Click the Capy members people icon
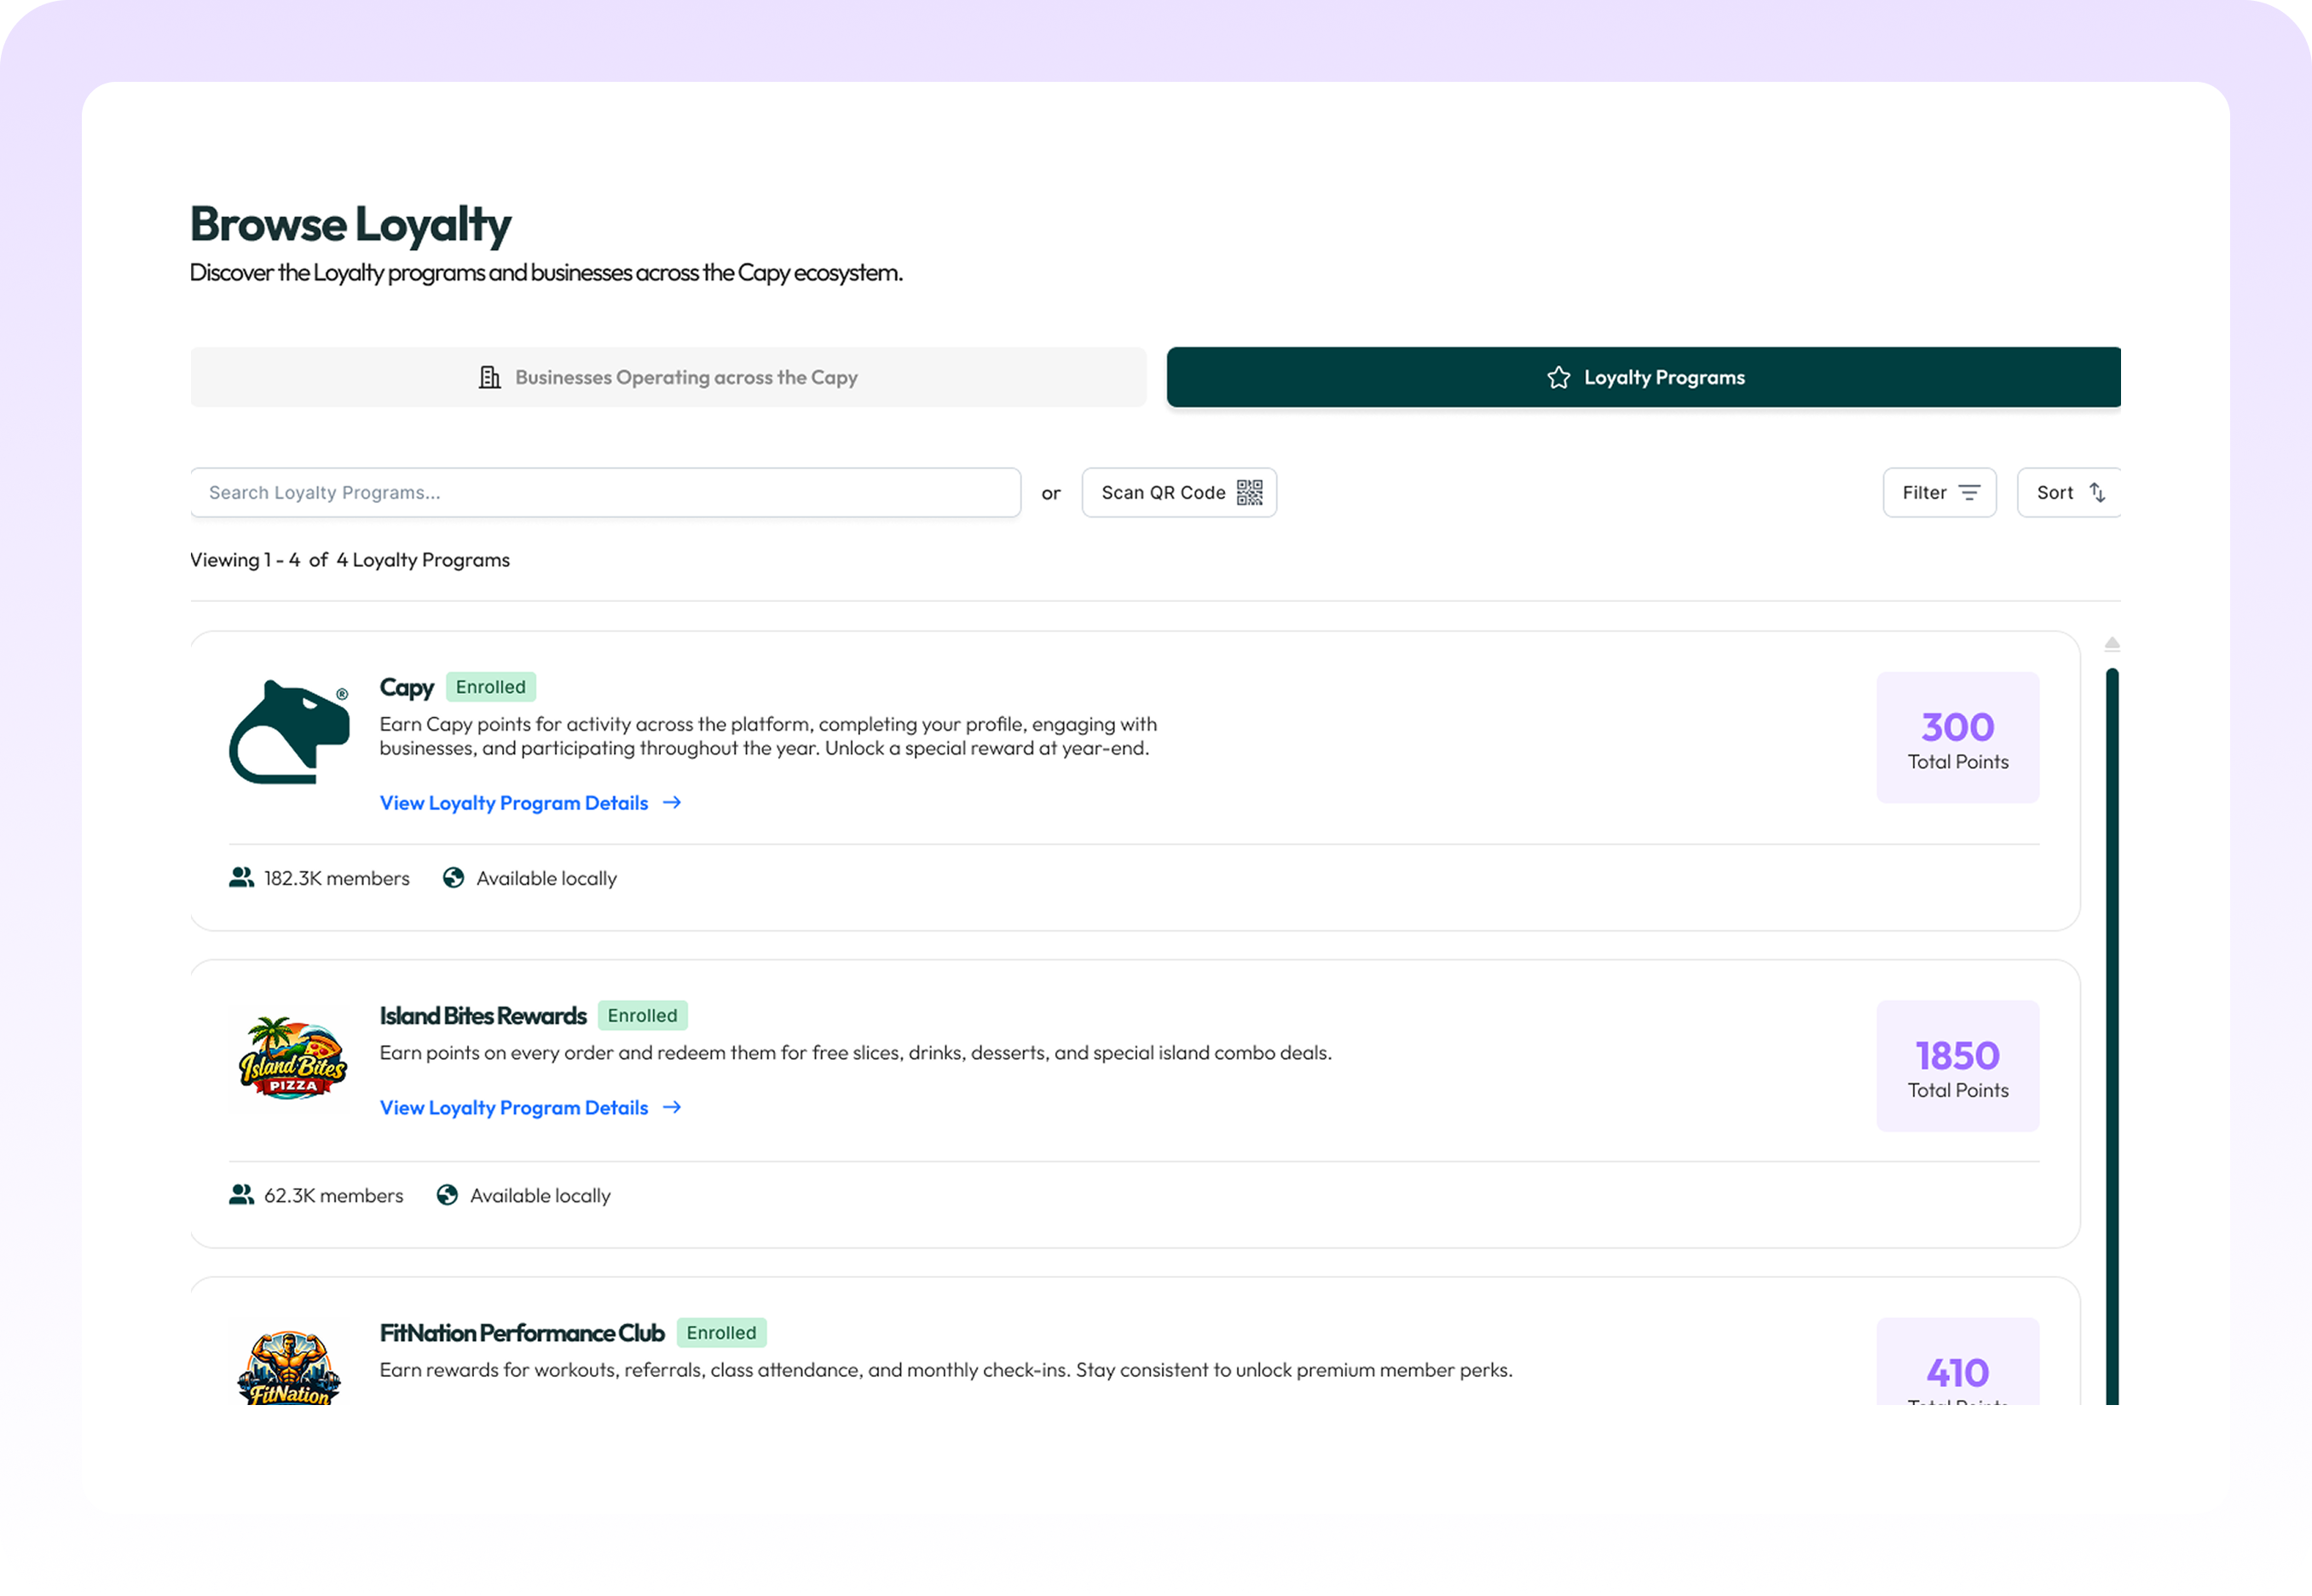The width and height of the screenshot is (2312, 1596). pyautogui.click(x=241, y=877)
